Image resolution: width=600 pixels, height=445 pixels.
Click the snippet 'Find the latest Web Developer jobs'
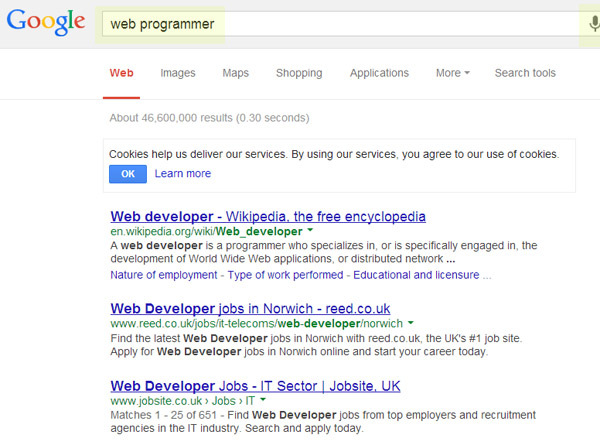pos(316,345)
